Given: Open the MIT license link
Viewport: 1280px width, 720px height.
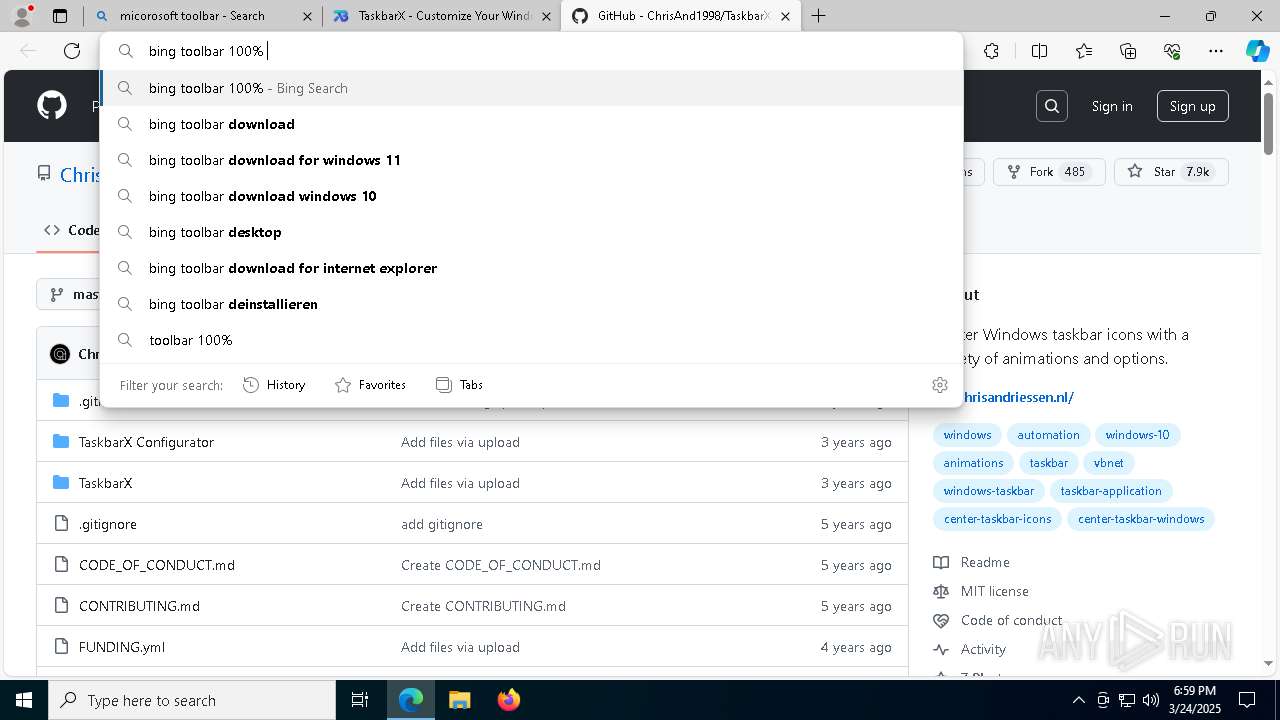Looking at the screenshot, I should (994, 591).
